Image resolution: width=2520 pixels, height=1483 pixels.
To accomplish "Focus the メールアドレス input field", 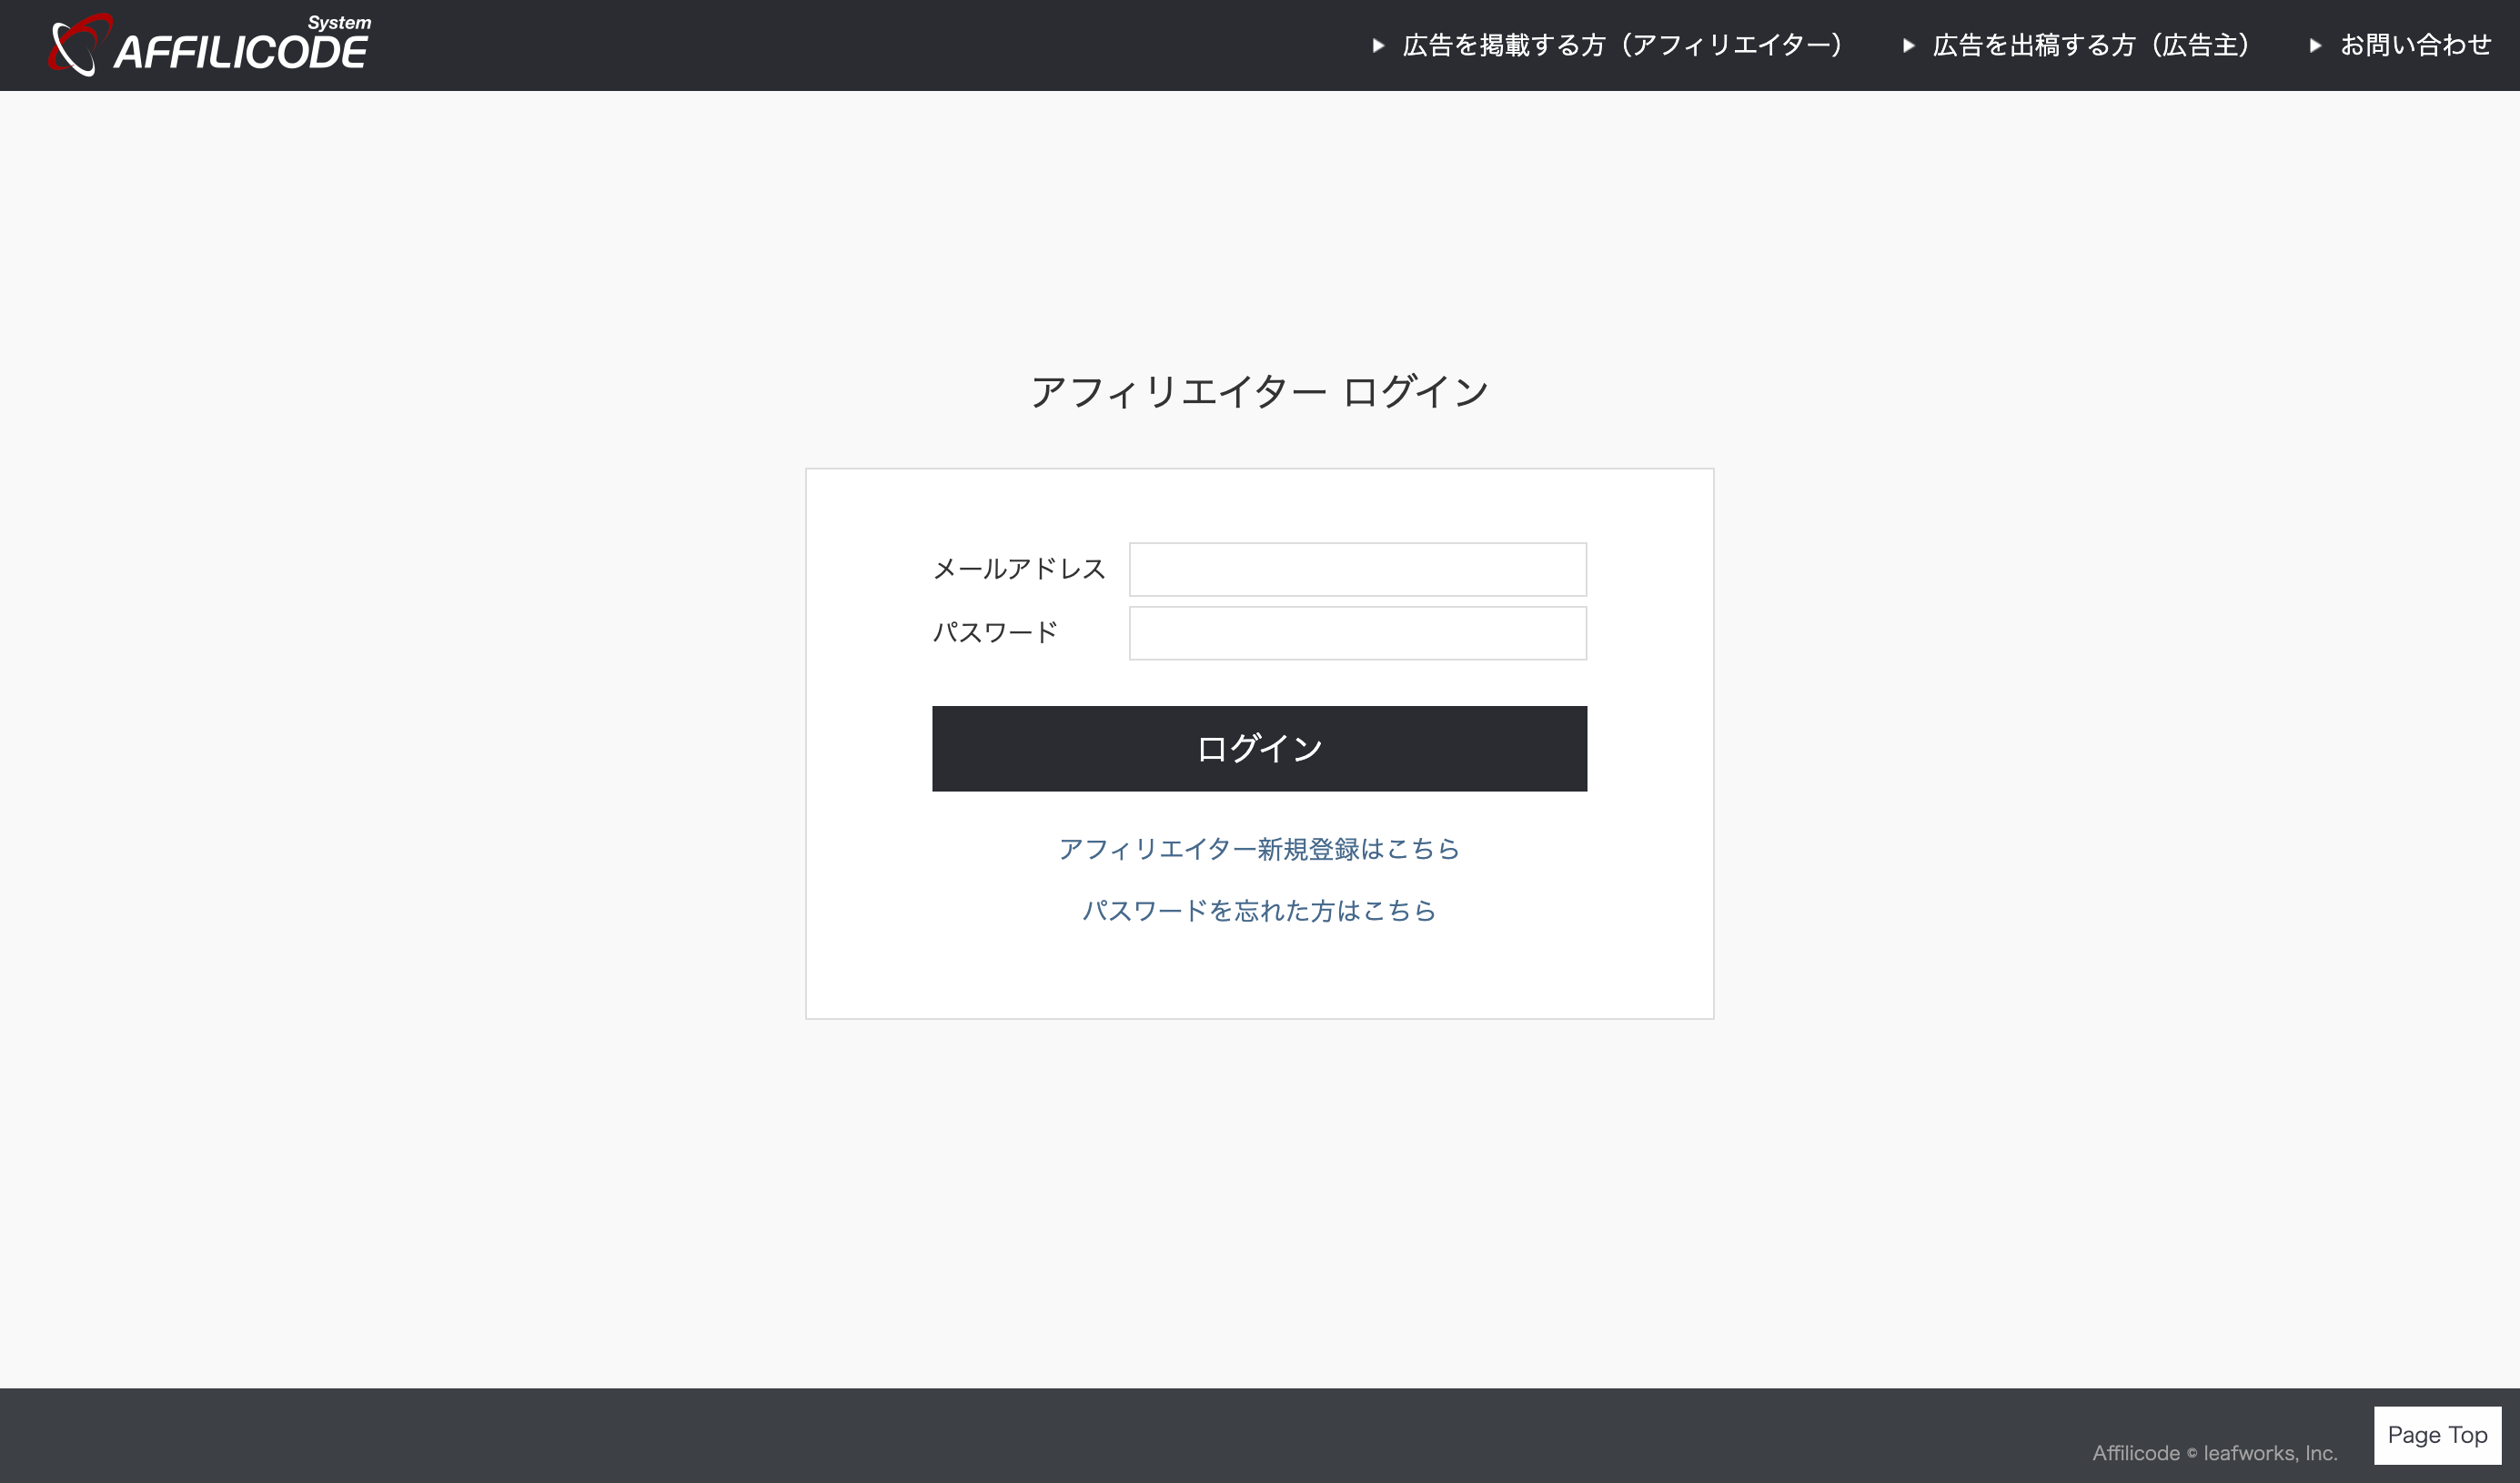I will coord(1357,569).
